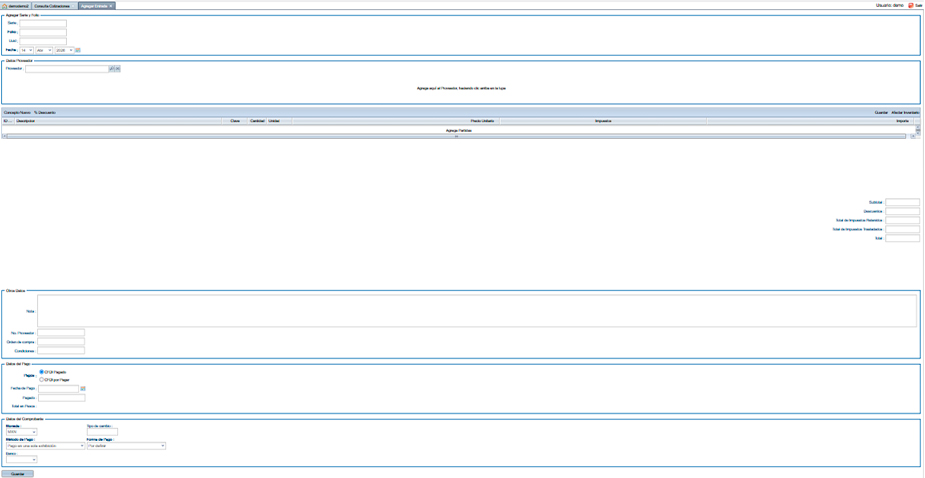Expand the Forma de Pago dropdown
This screenshot has width=925, height=478.
pyautogui.click(x=126, y=446)
